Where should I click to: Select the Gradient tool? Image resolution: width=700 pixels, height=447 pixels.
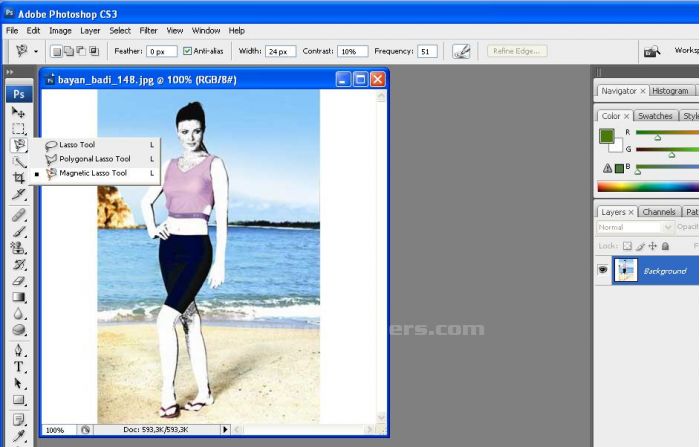[x=18, y=297]
